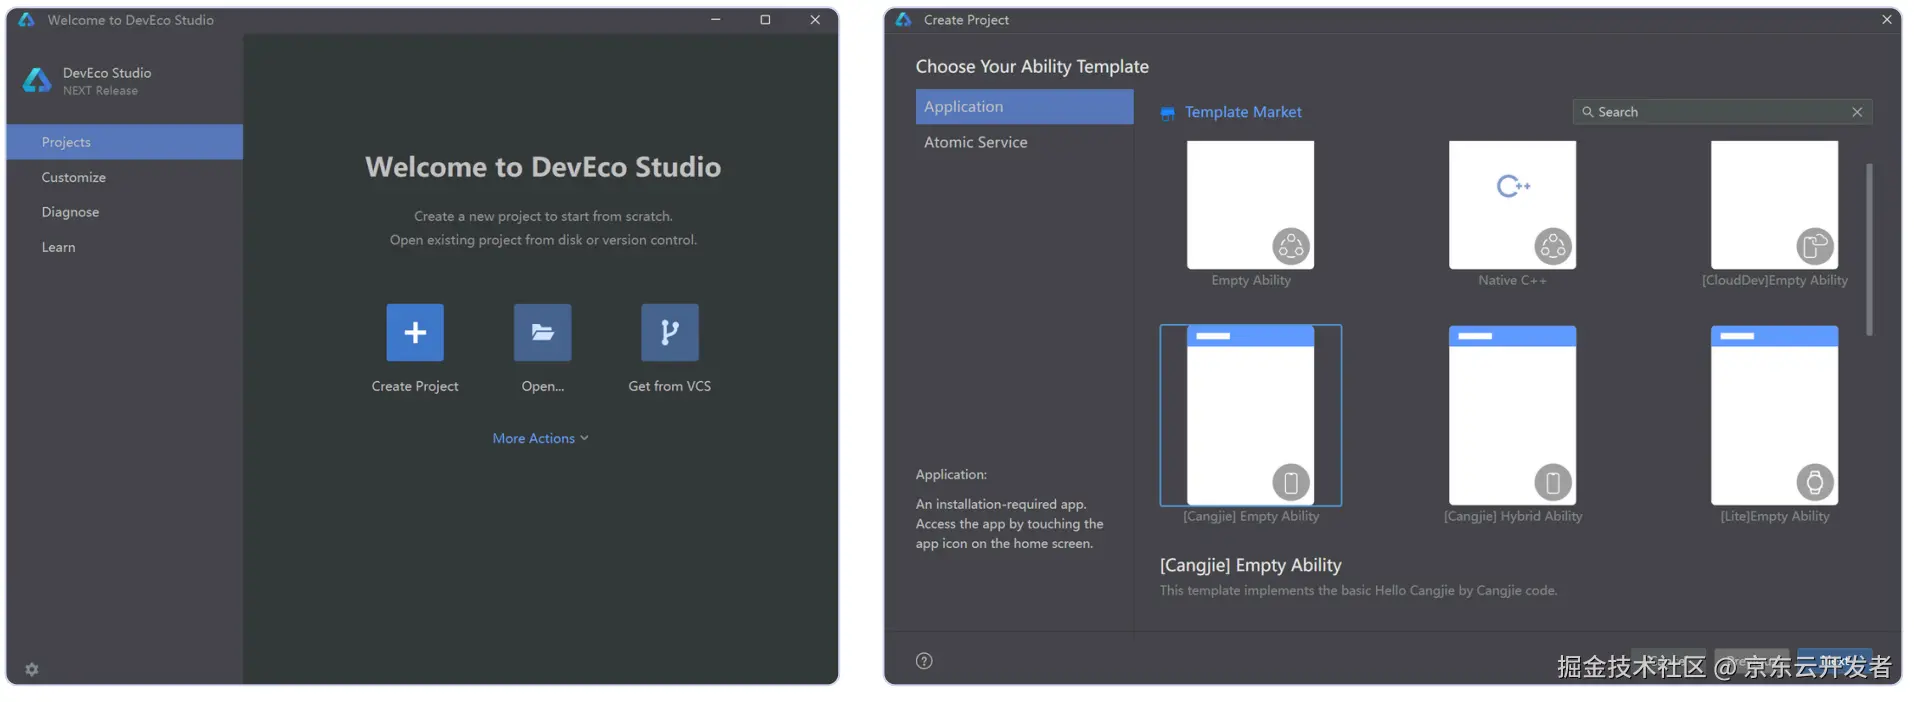
Task: Click the "[Lite]Empty Ability" label text
Action: point(1774,516)
